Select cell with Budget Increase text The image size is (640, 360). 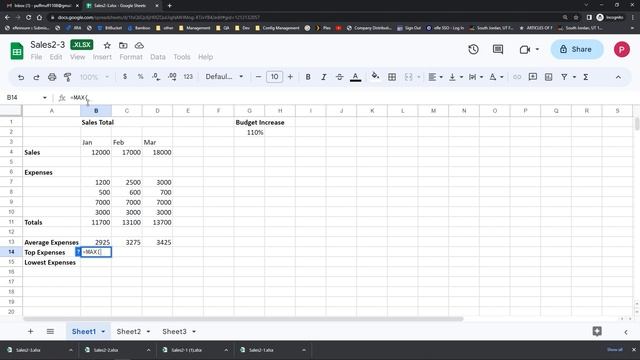coord(249,122)
